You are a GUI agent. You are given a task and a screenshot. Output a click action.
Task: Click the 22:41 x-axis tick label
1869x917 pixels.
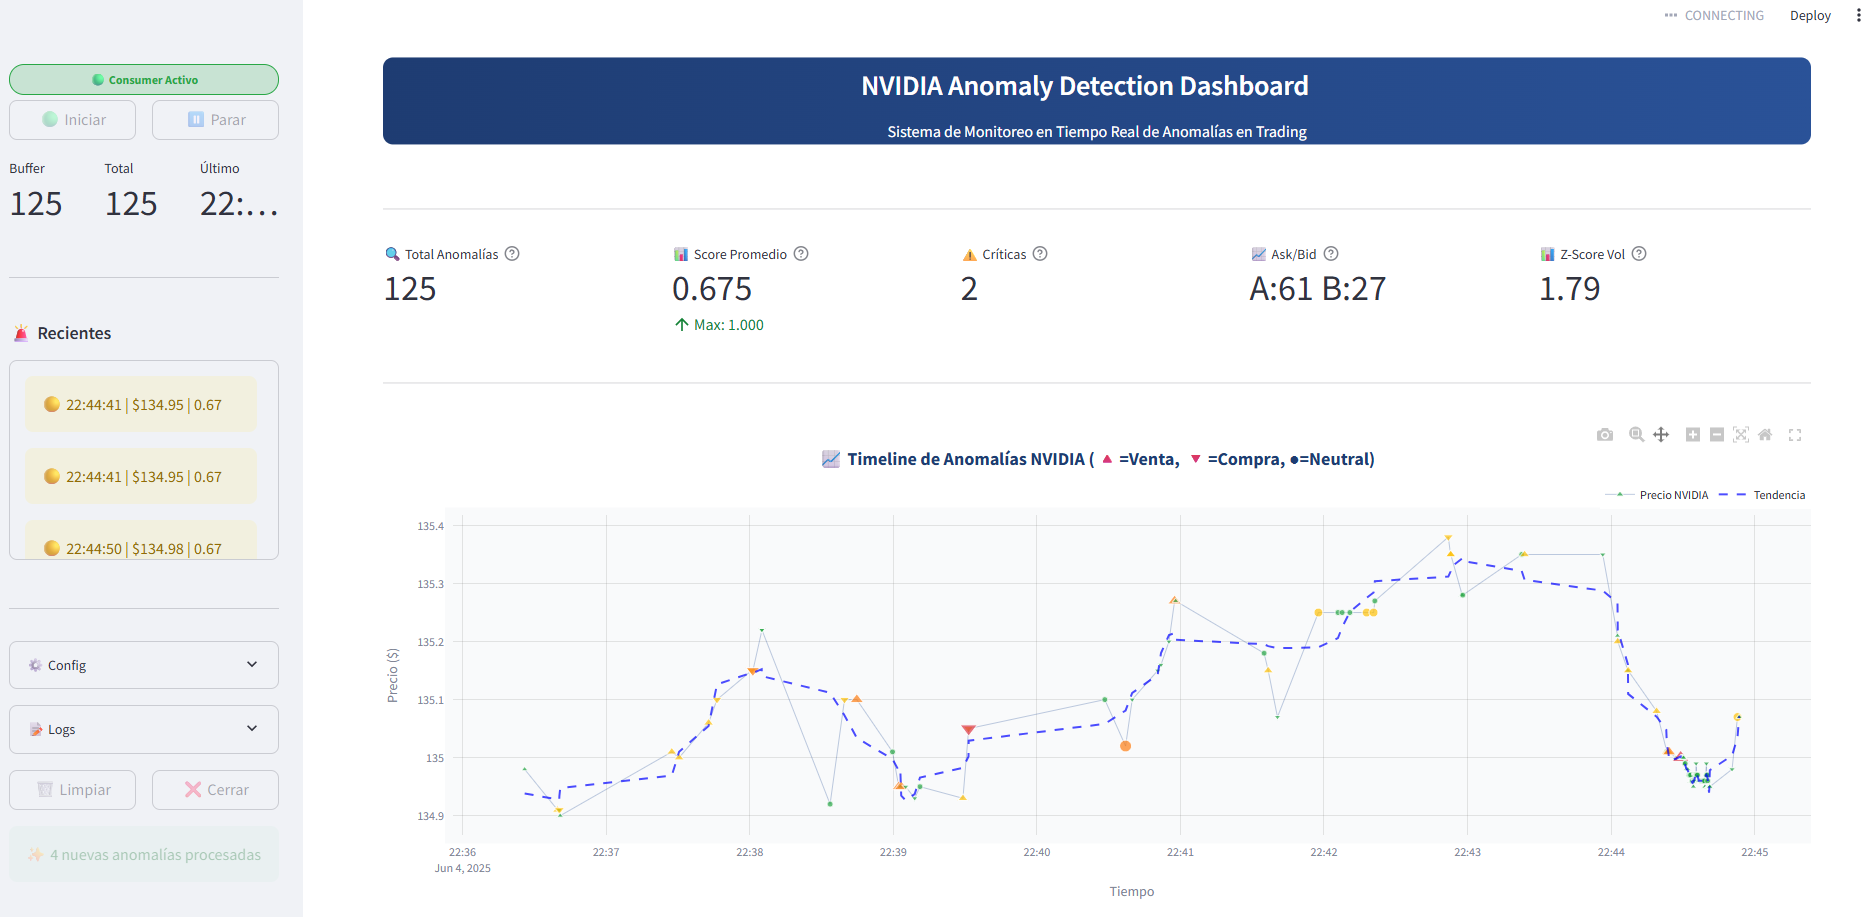(1180, 852)
